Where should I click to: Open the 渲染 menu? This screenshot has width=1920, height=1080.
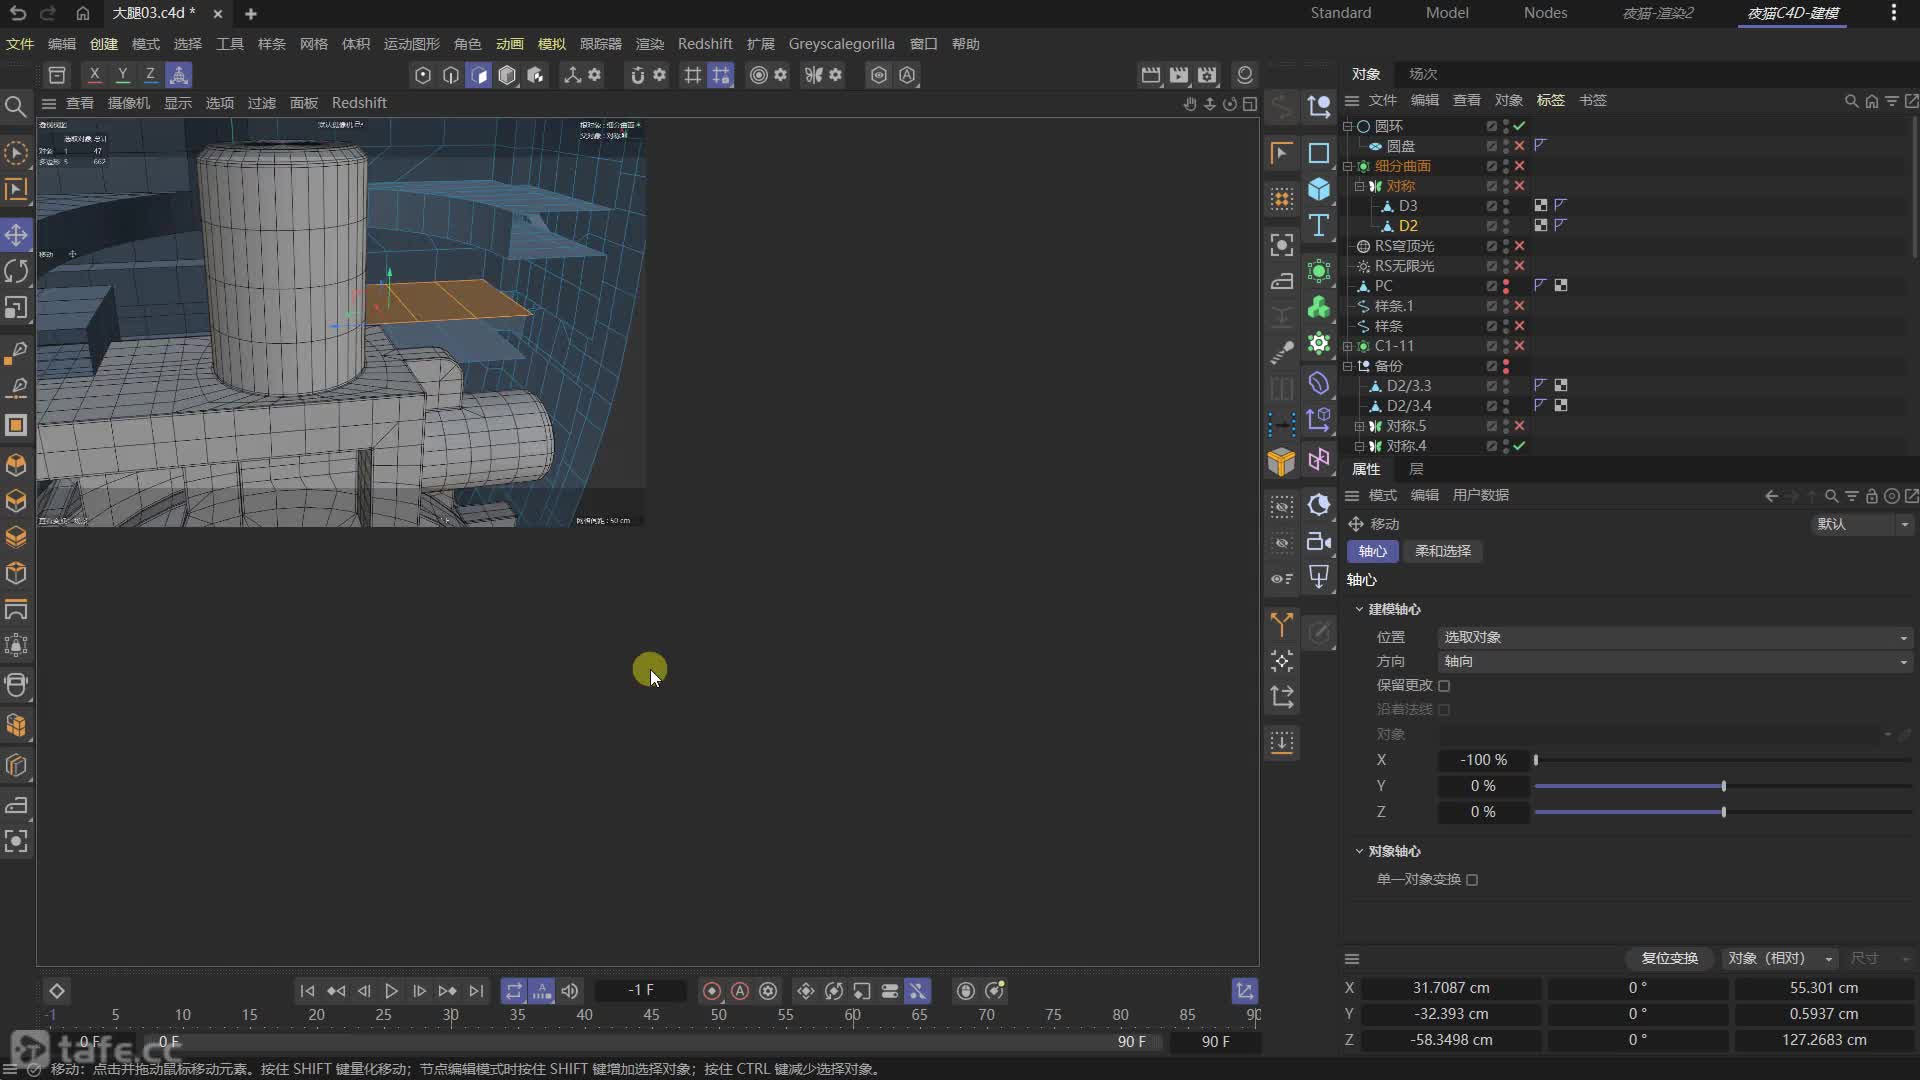[x=649, y=44]
